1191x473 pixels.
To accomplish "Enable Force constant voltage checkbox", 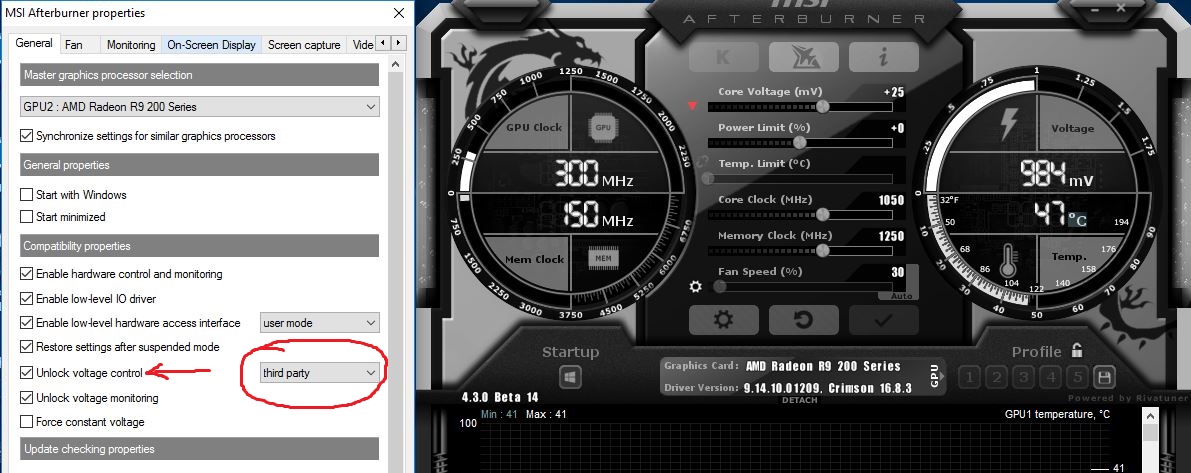I will [x=27, y=422].
